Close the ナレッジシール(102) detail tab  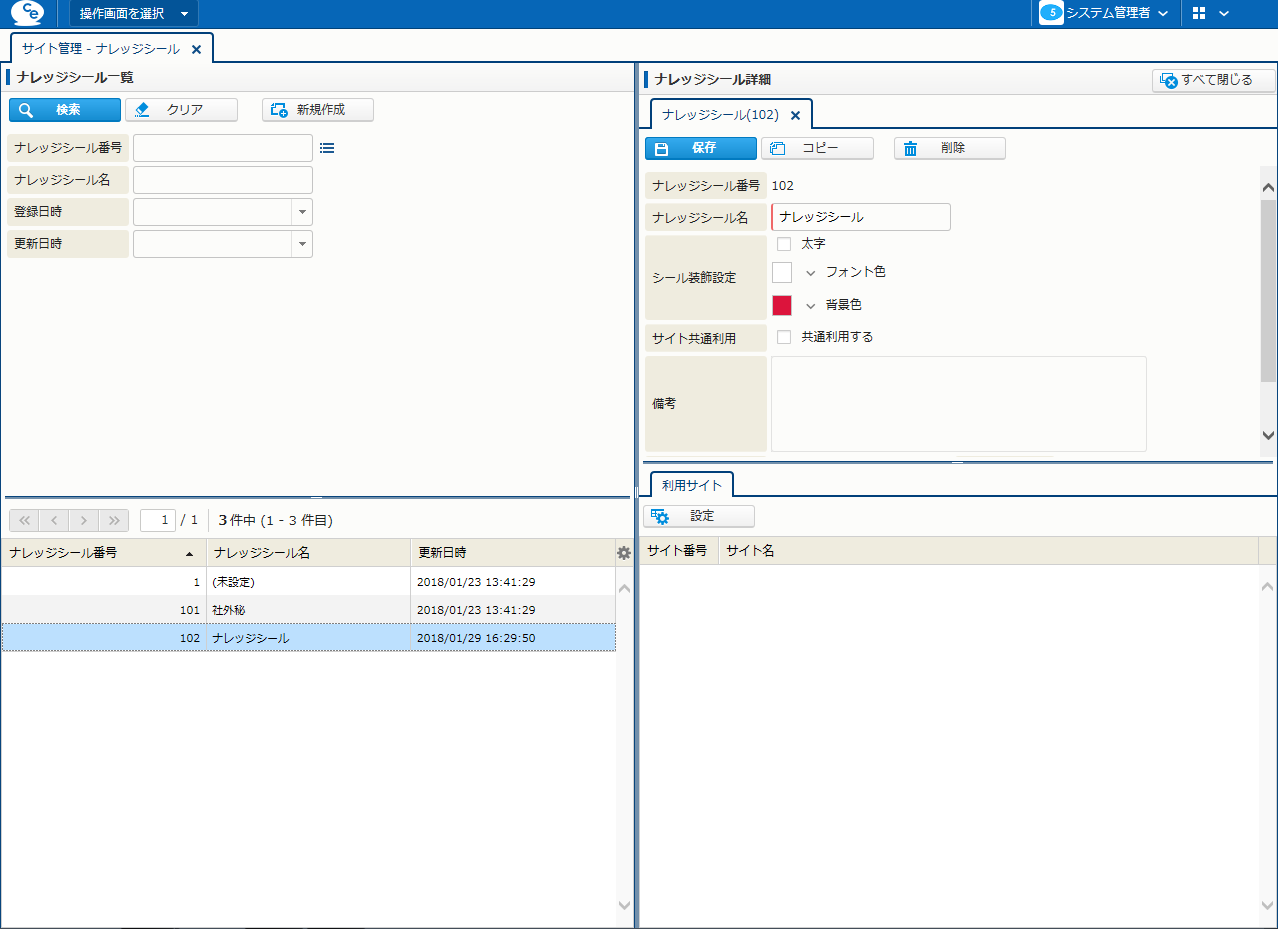tap(795, 115)
